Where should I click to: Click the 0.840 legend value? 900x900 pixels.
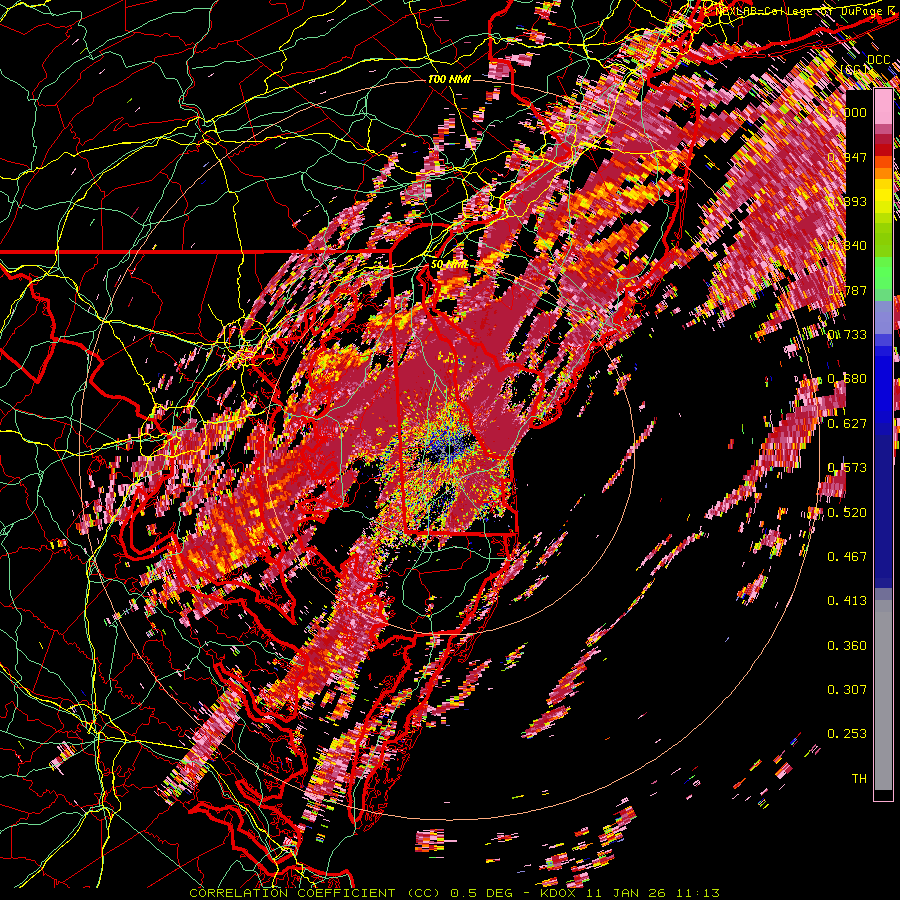coord(847,246)
